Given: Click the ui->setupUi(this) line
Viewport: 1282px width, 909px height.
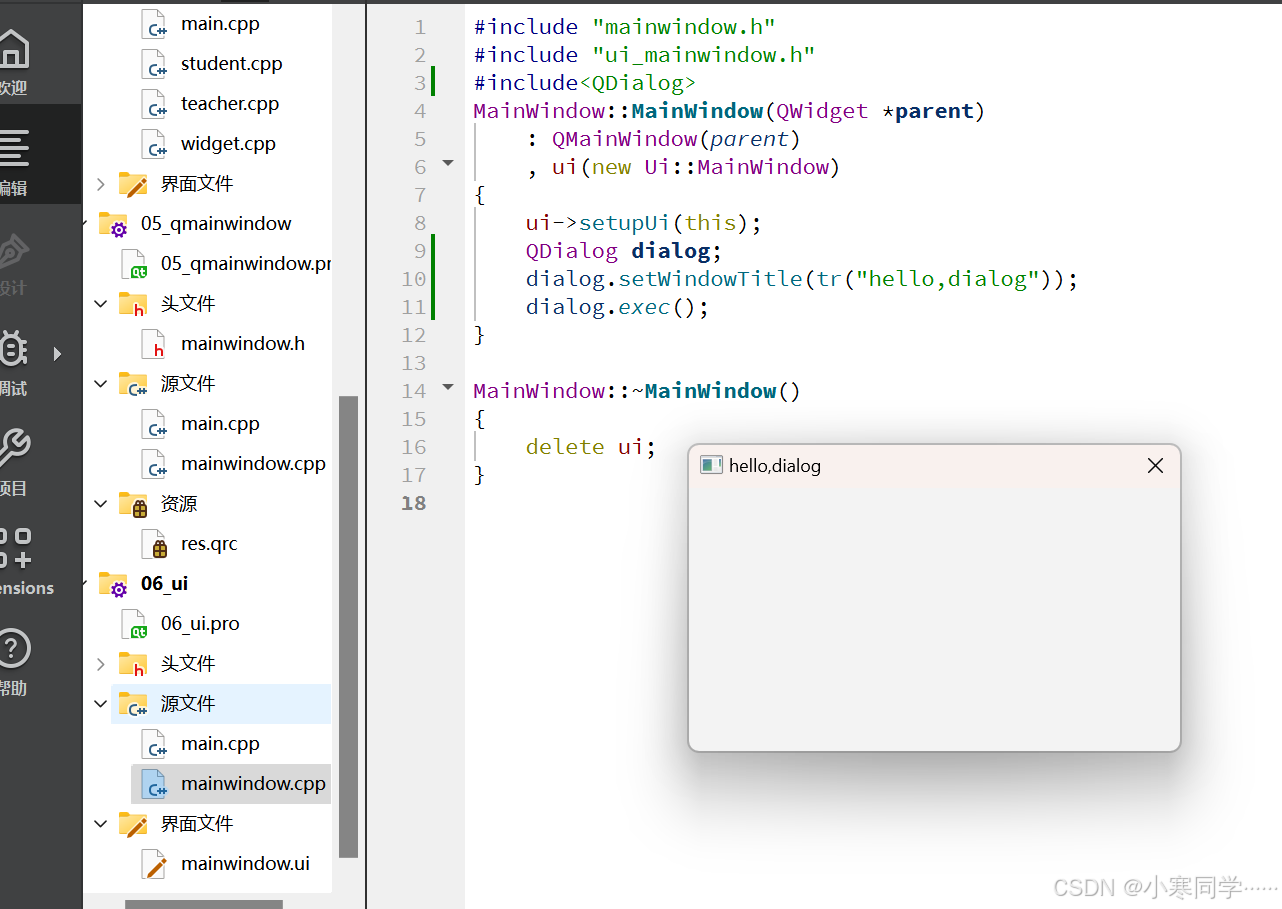Looking at the screenshot, I should coord(644,223).
